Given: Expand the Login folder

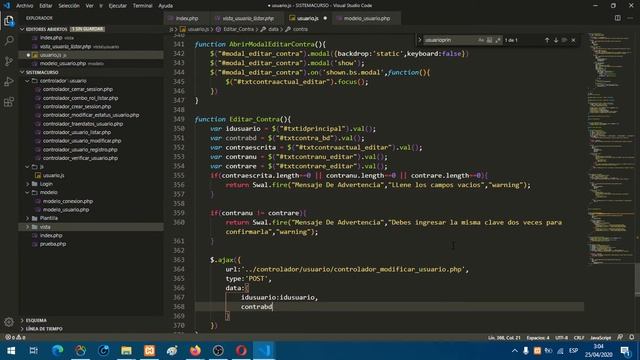Looking at the screenshot, I should 28,184.
